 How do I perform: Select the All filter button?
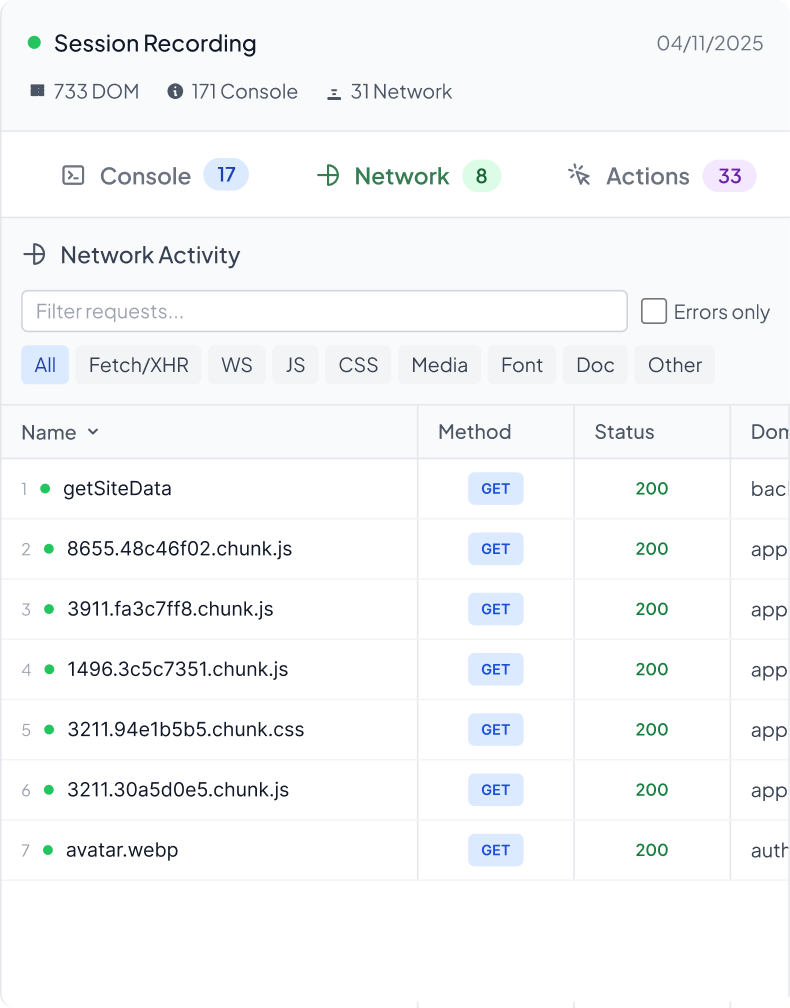45,365
